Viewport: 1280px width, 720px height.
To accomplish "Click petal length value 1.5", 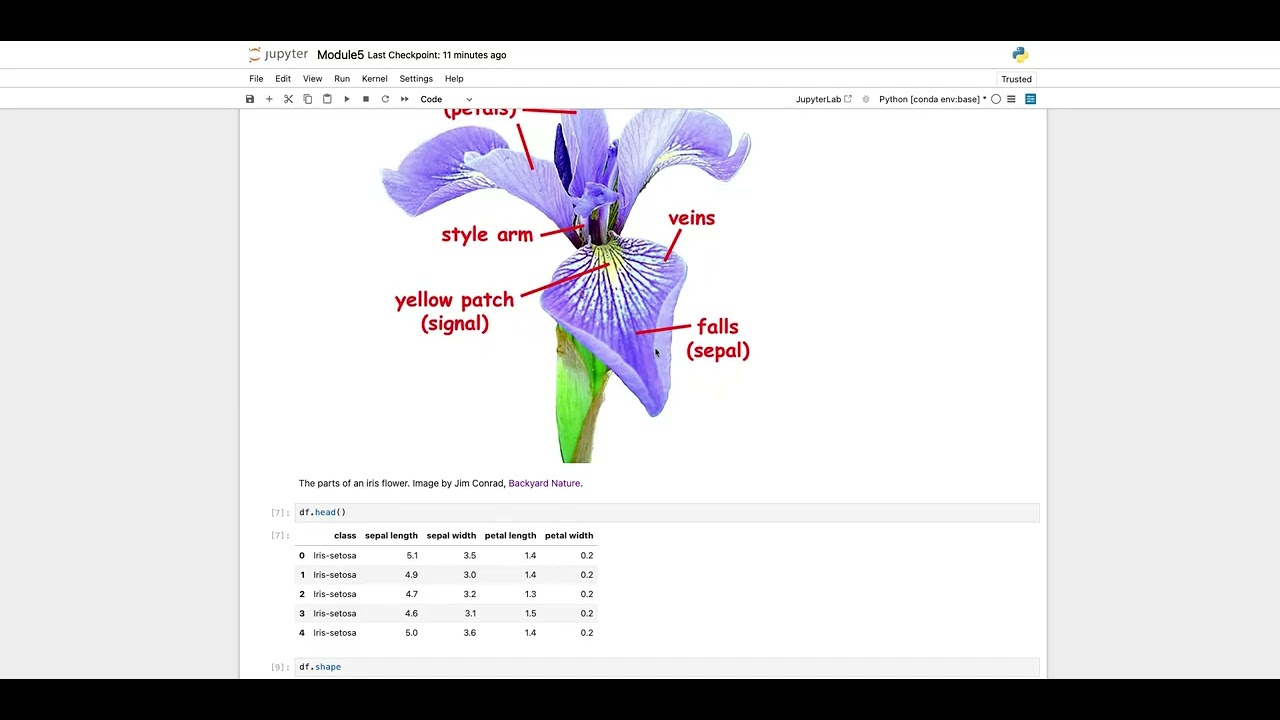I will pos(530,613).
